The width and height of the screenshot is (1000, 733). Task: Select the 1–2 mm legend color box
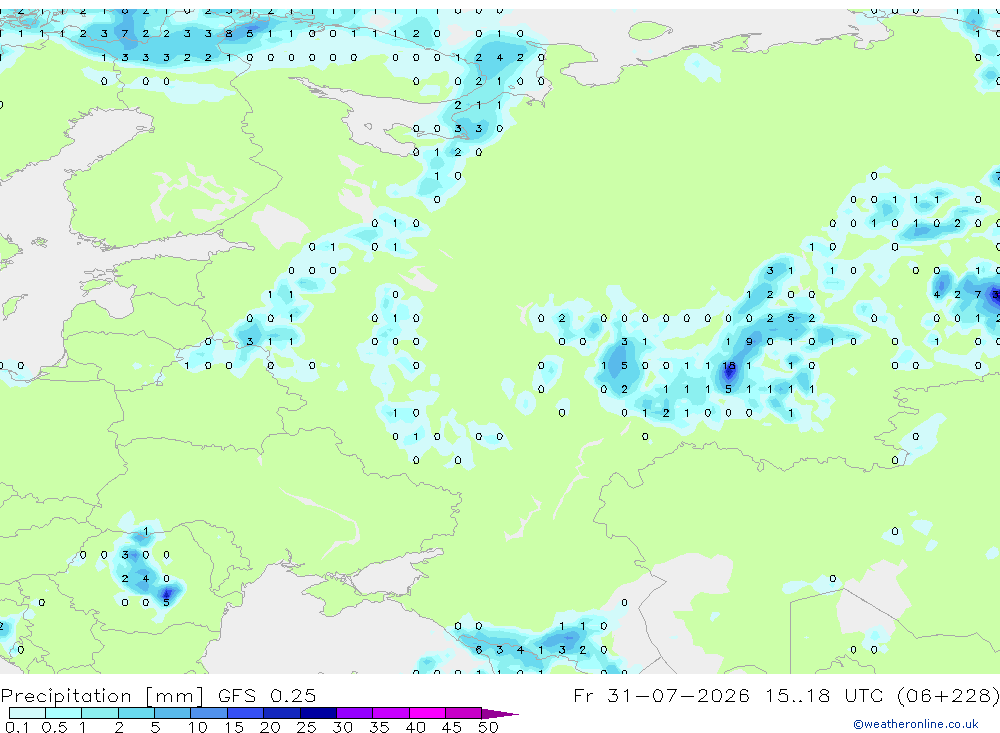100,713
